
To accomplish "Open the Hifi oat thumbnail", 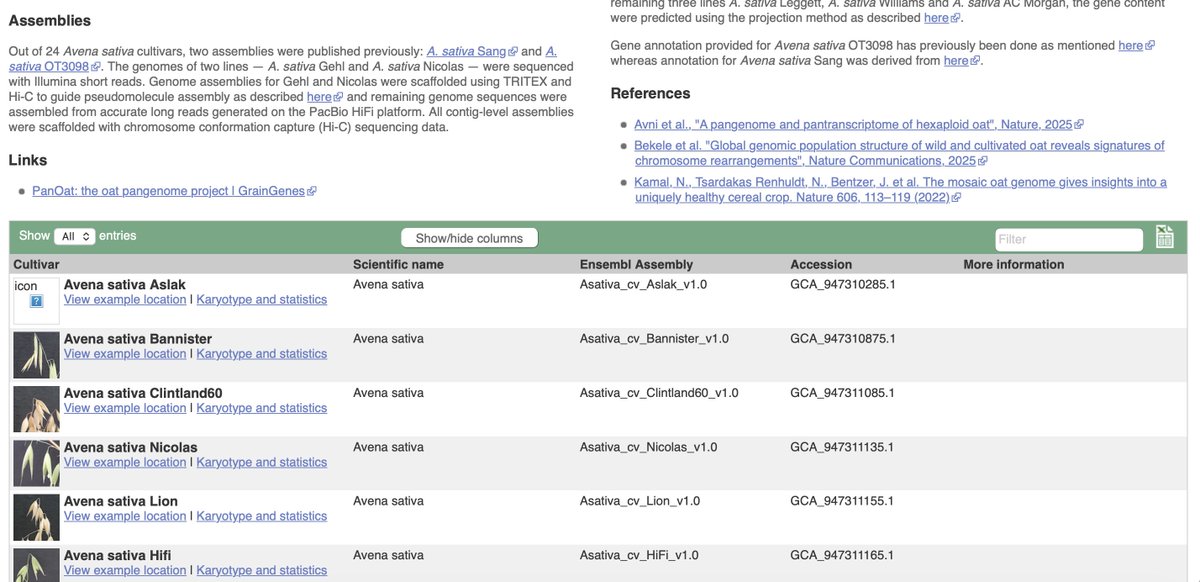I will pyautogui.click(x=36, y=565).
